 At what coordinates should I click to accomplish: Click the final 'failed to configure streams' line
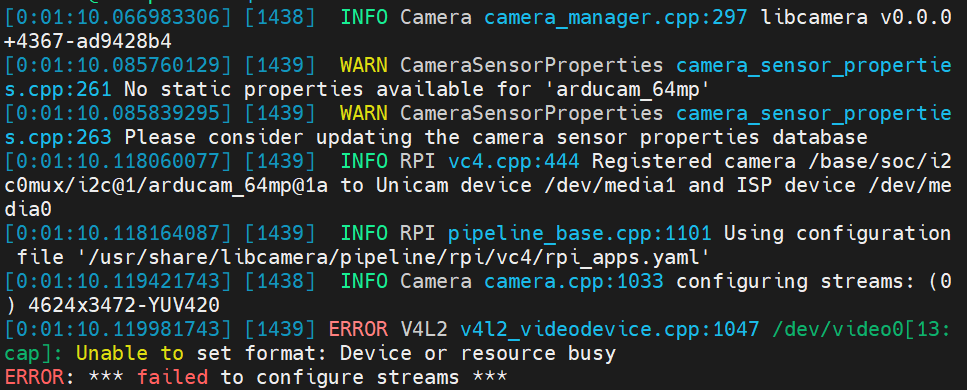pos(255,377)
